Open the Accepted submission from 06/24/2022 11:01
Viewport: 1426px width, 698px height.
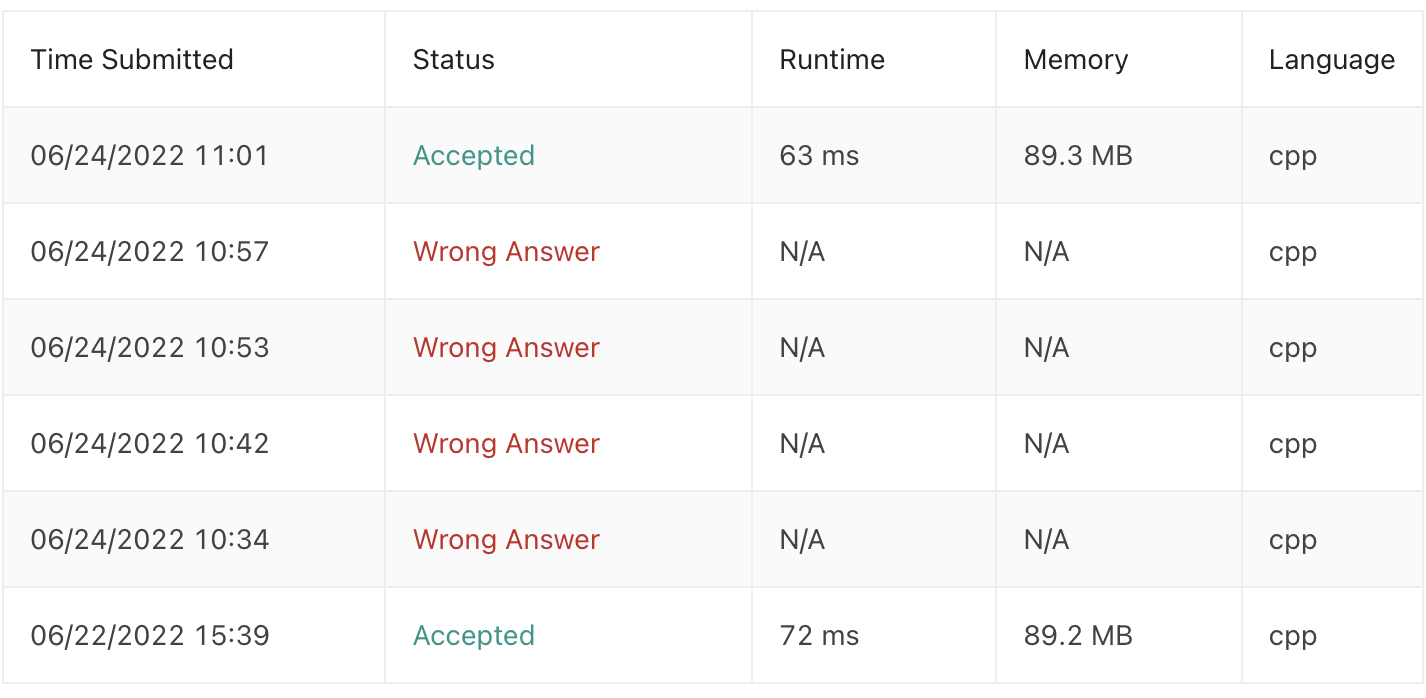click(474, 156)
